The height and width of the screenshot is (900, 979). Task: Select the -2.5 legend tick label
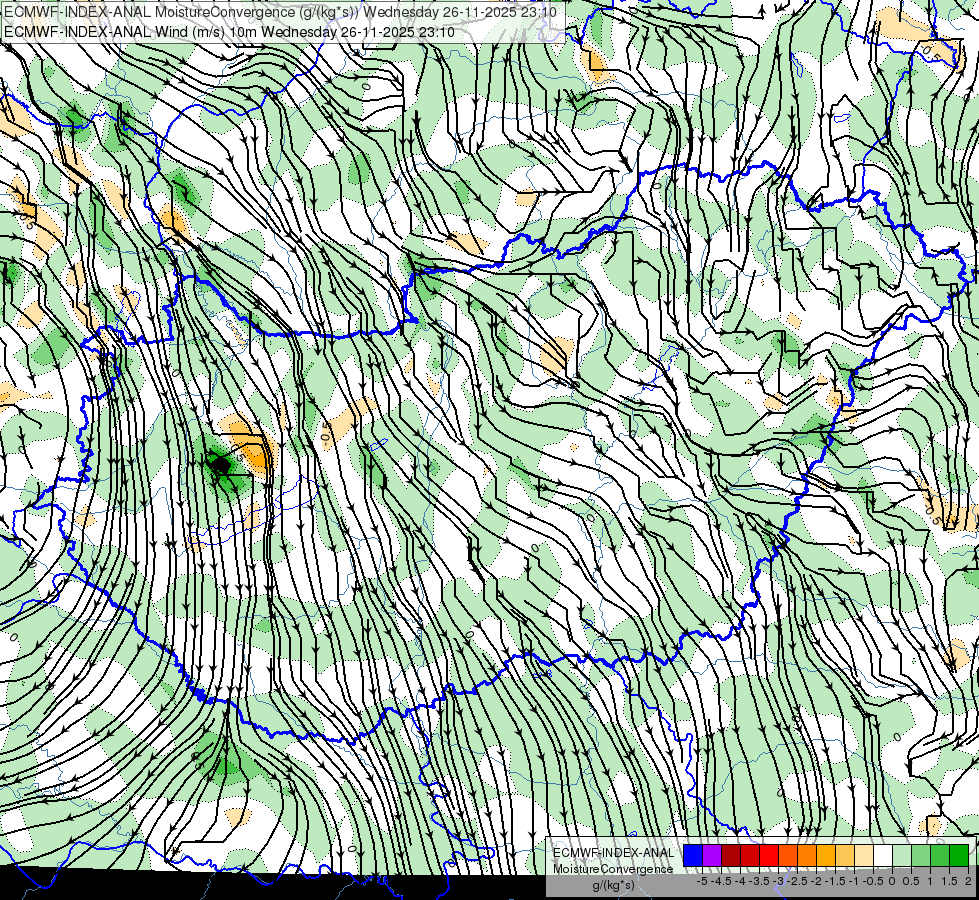(x=797, y=881)
